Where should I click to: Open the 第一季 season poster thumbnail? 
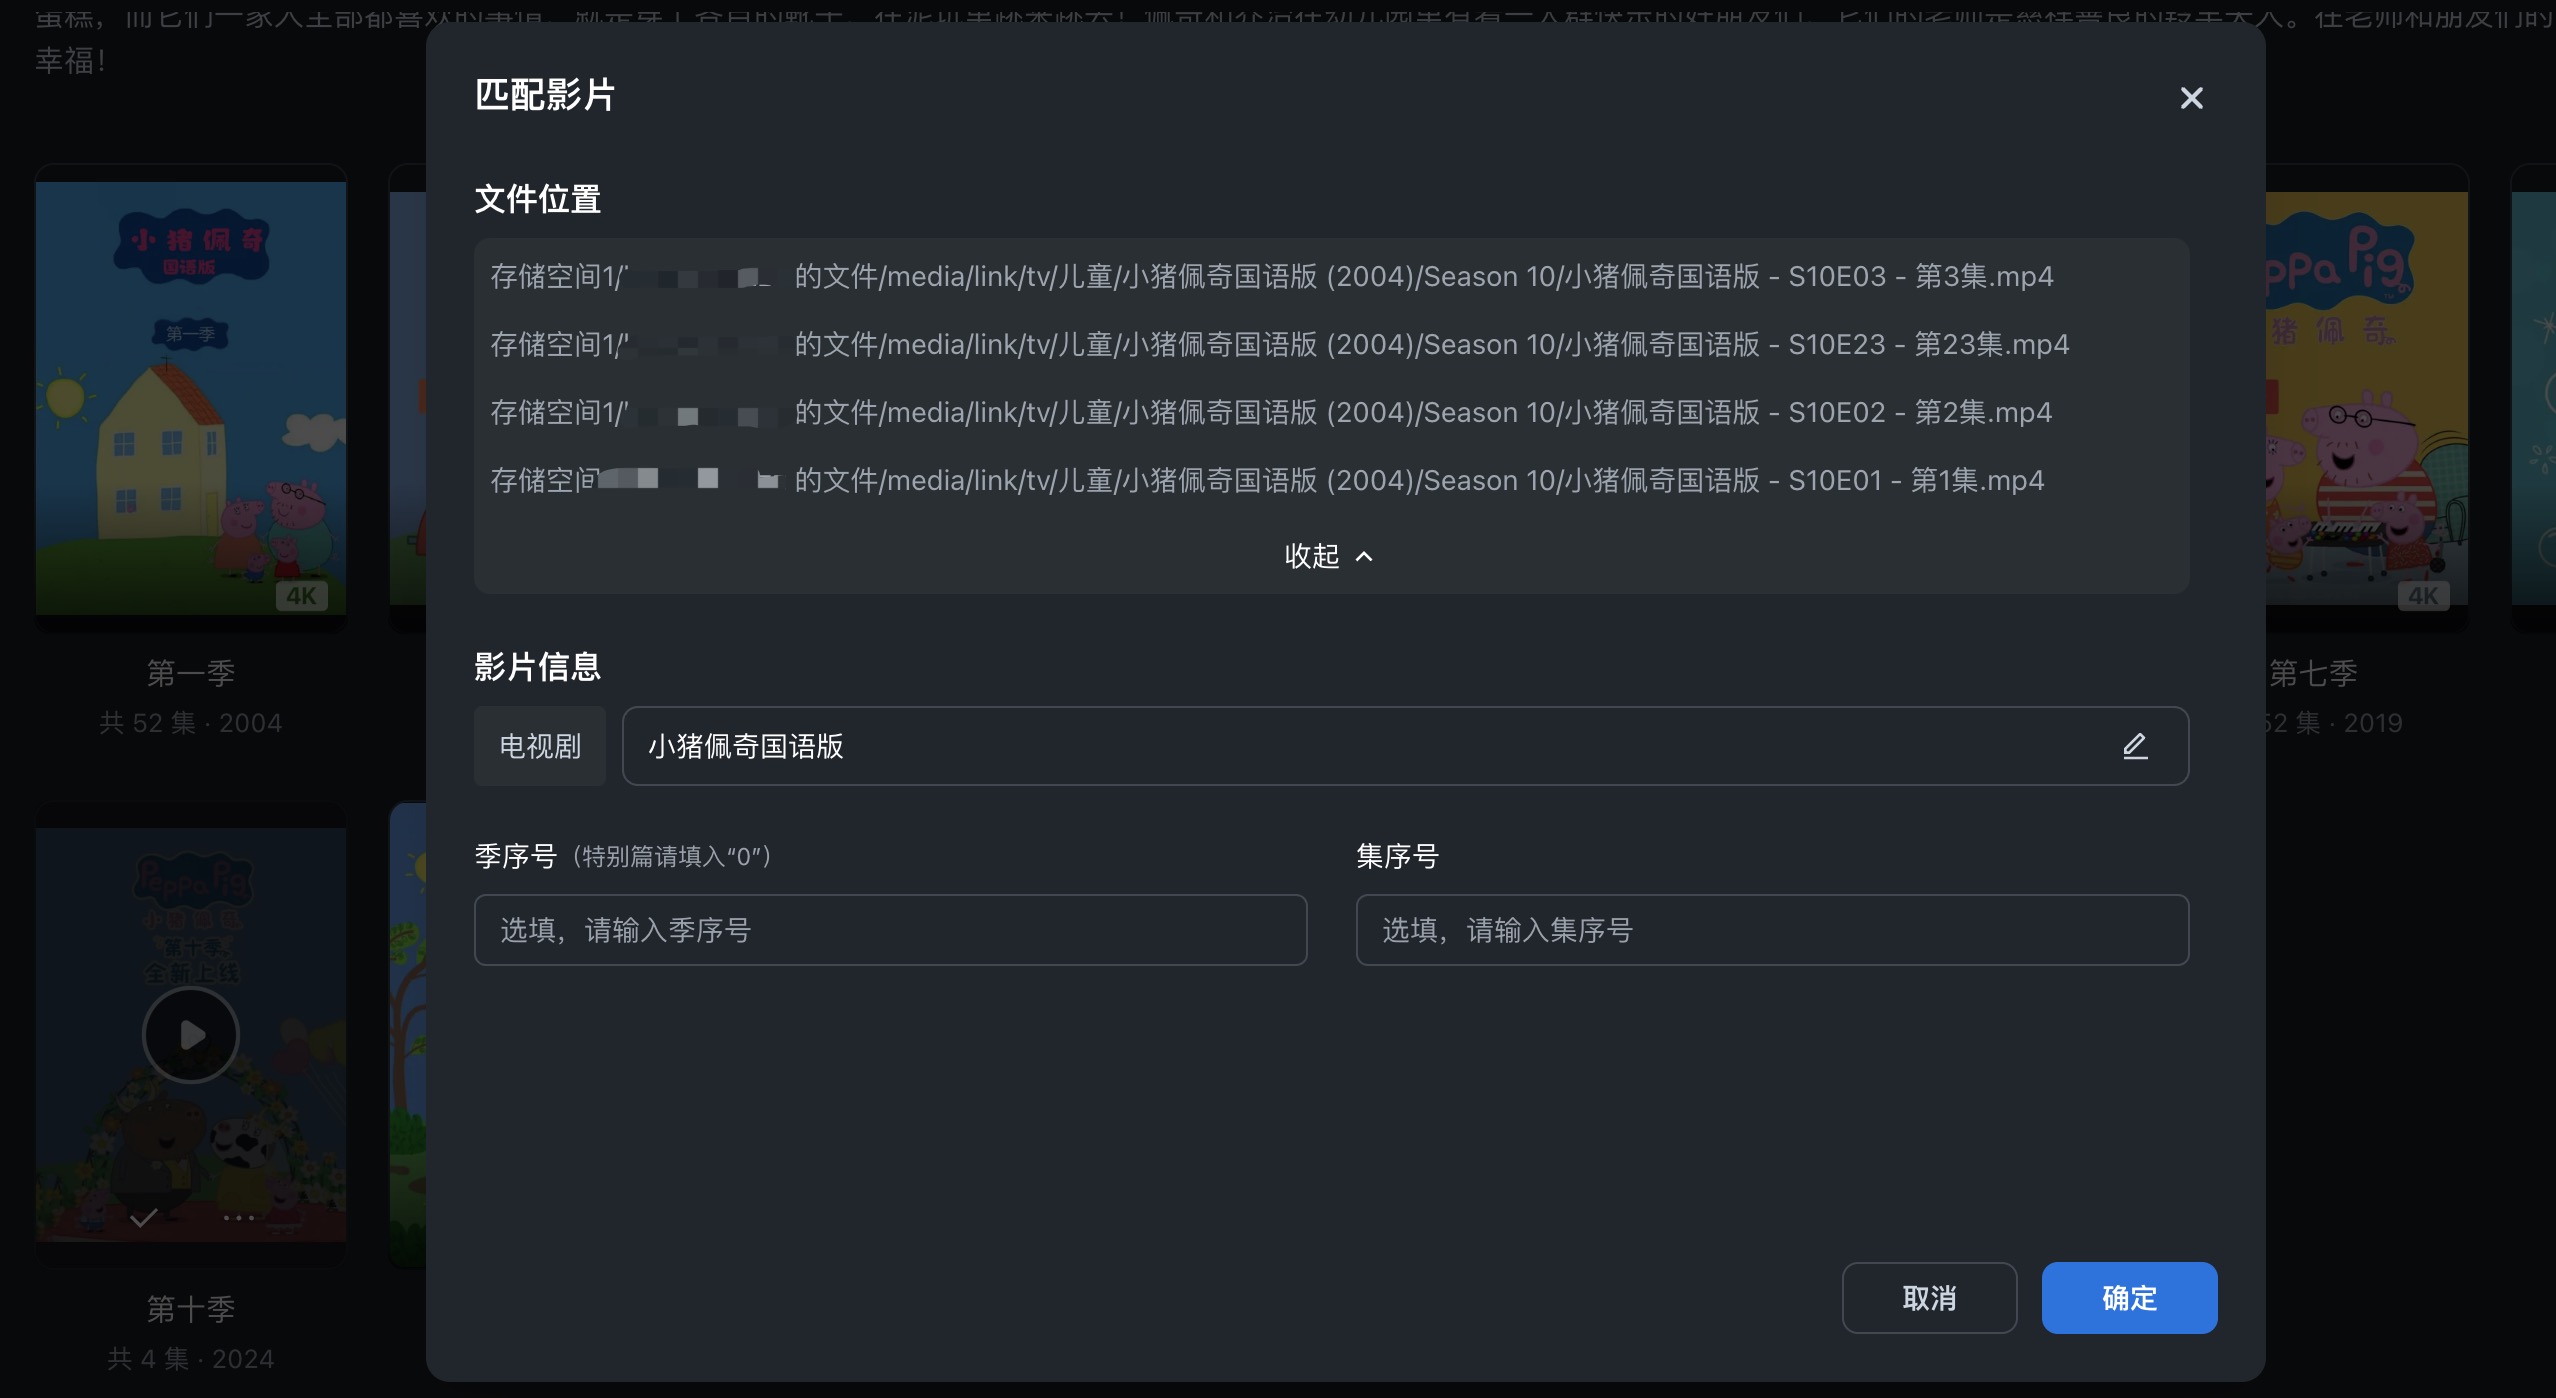[x=191, y=398]
